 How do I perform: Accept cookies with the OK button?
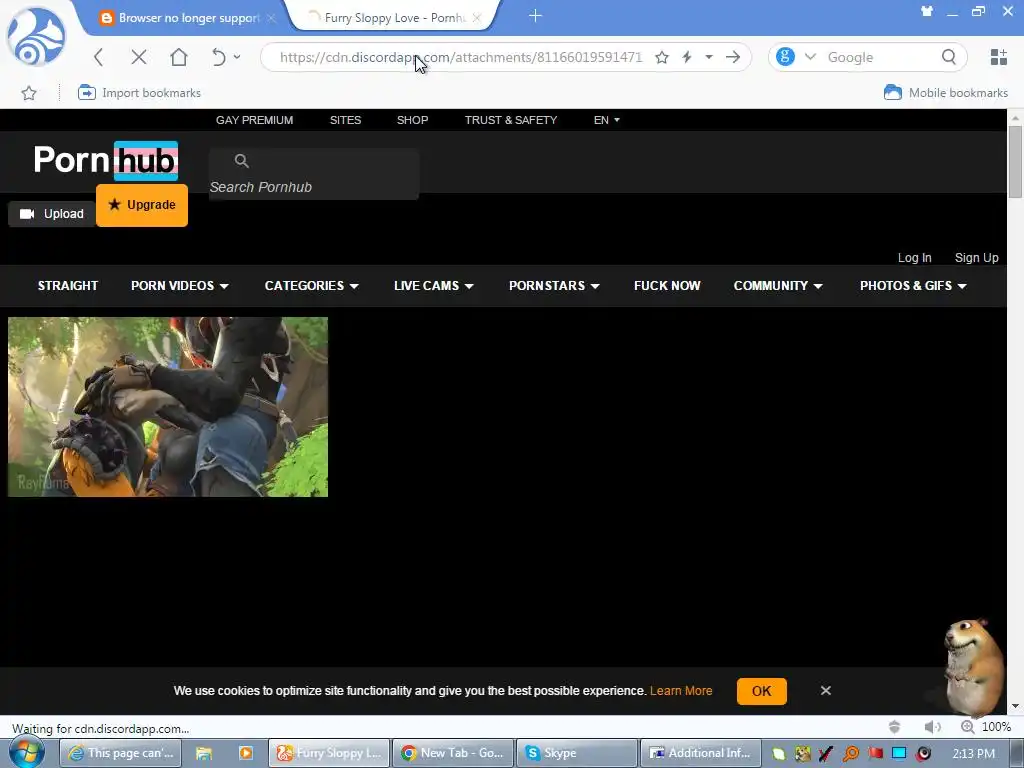(x=761, y=691)
